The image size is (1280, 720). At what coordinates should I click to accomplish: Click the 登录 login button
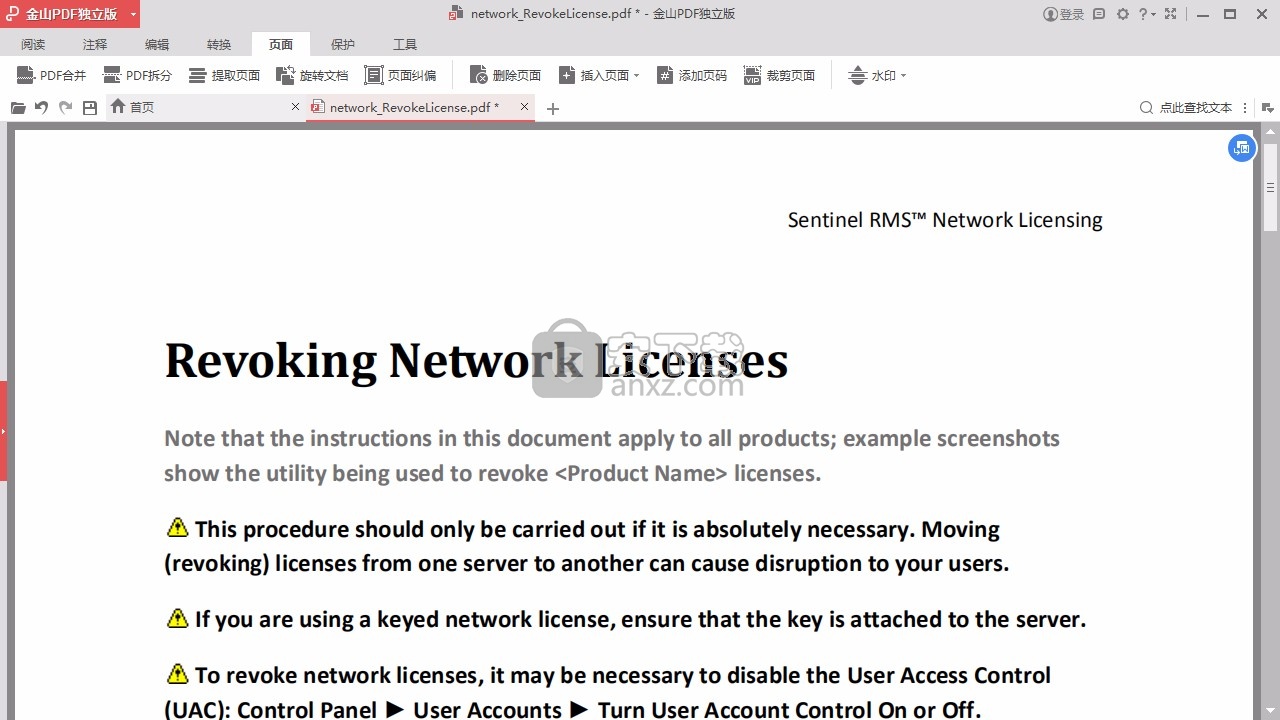point(1064,14)
